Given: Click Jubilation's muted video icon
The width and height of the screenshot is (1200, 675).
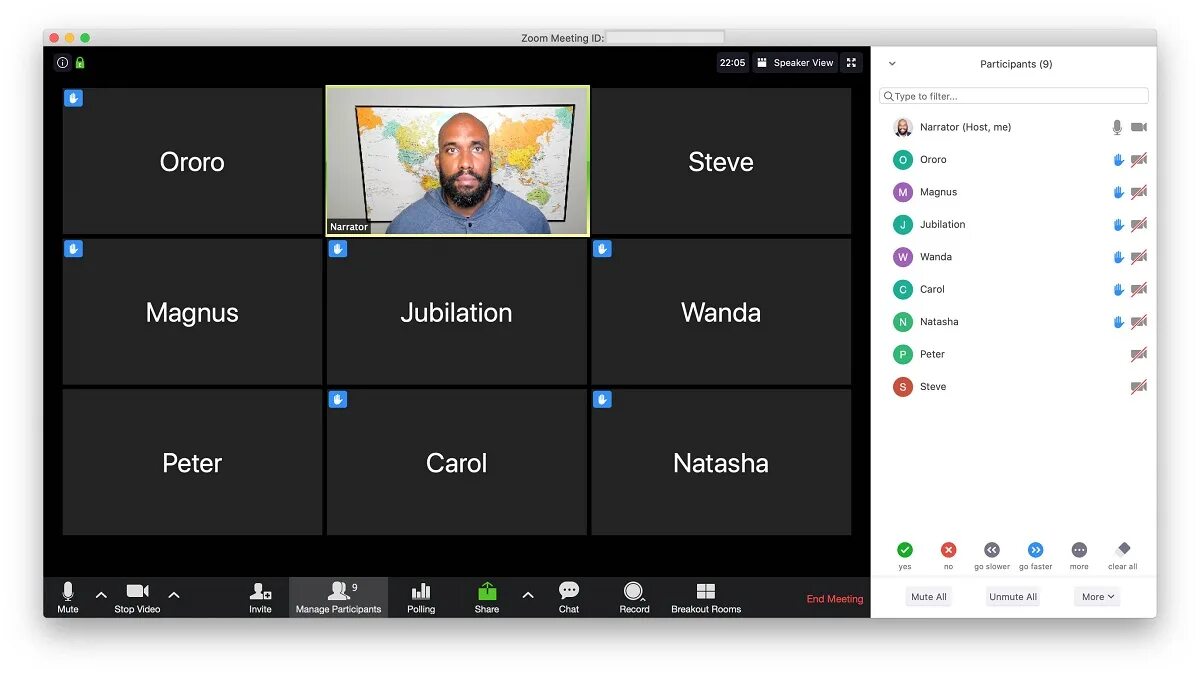Looking at the screenshot, I should pyautogui.click(x=1139, y=225).
